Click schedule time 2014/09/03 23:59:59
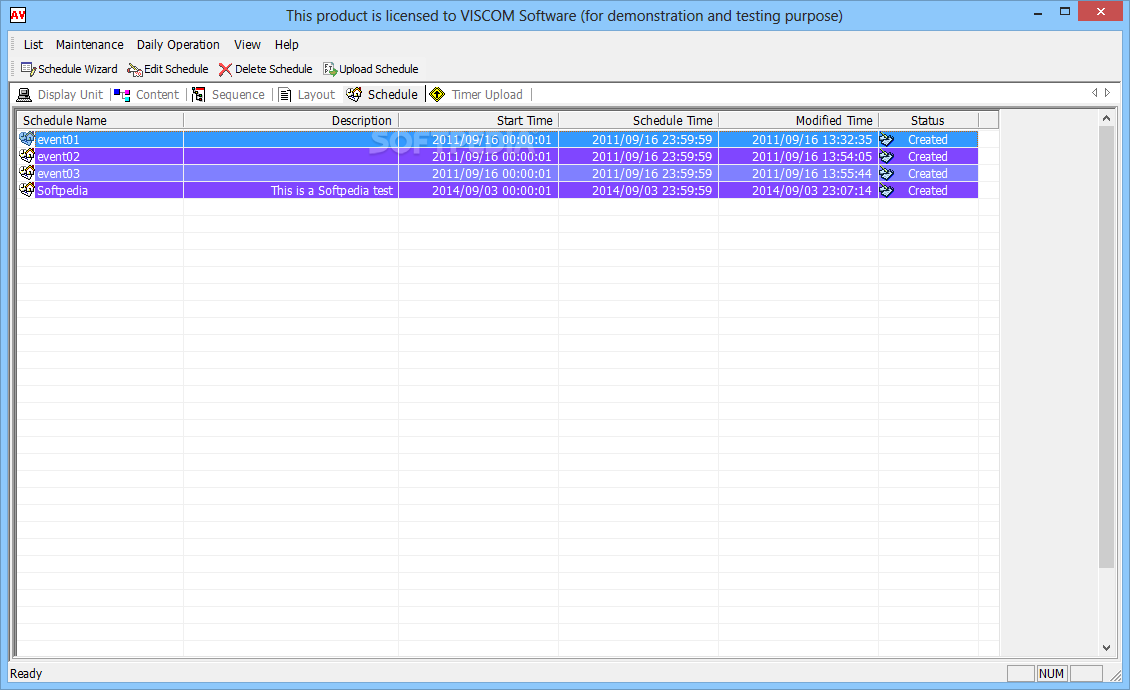Image resolution: width=1130 pixels, height=690 pixels. [652, 190]
